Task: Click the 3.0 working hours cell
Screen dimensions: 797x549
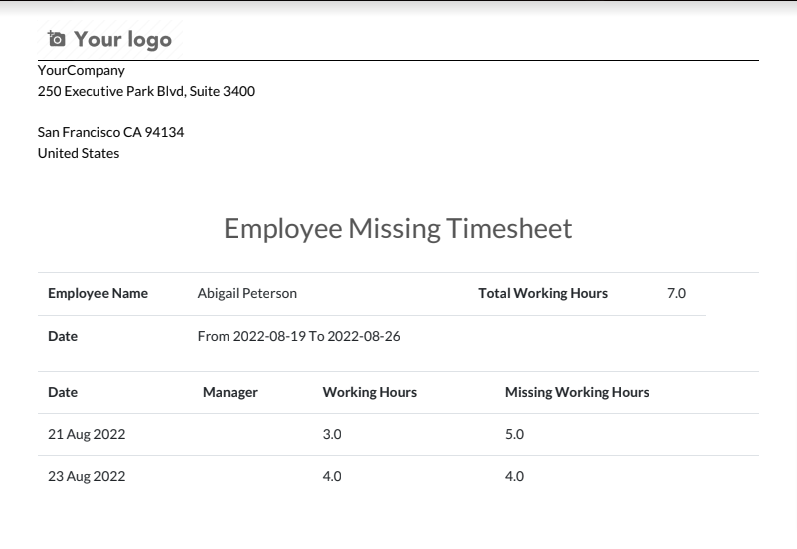Action: point(332,434)
